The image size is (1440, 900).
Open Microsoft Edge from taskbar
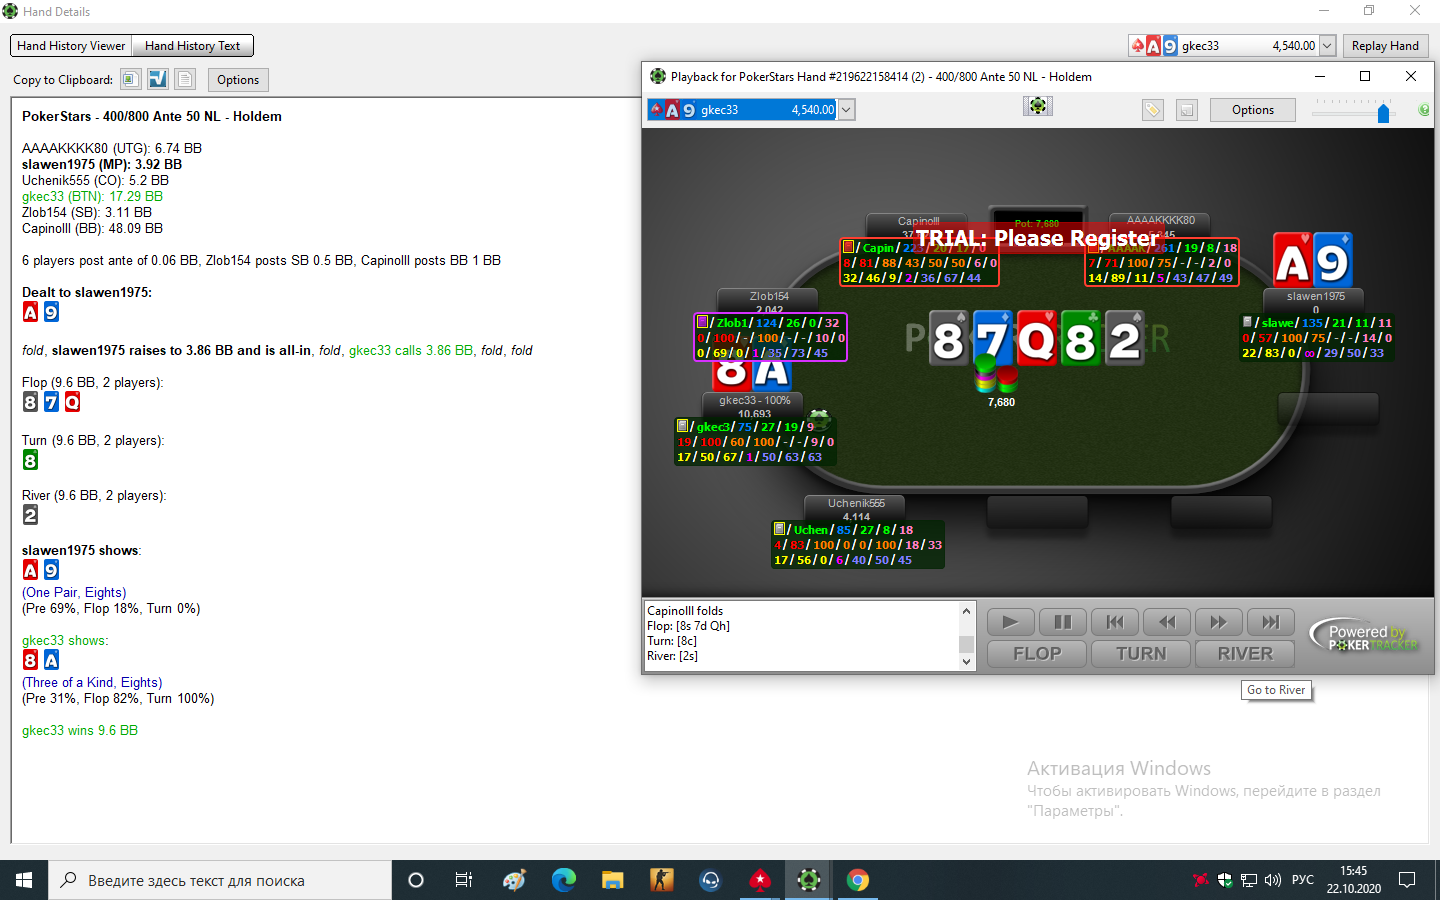[564, 880]
